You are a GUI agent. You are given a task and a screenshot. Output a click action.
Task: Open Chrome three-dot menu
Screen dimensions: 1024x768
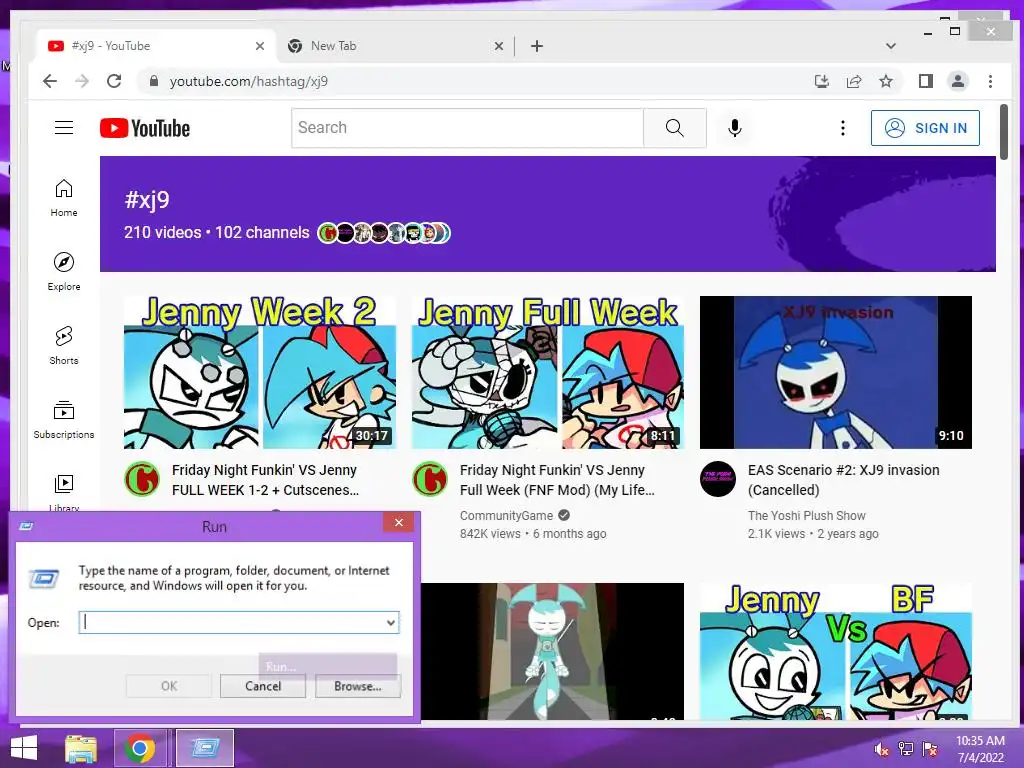point(990,81)
